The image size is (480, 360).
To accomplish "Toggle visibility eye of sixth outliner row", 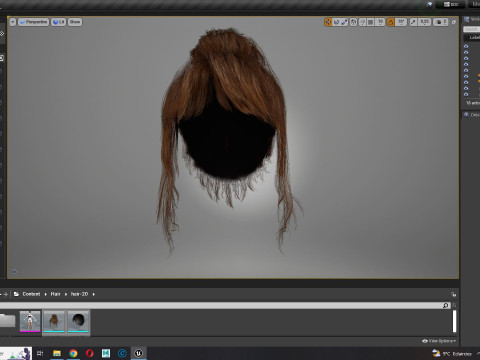I will (466, 76).
